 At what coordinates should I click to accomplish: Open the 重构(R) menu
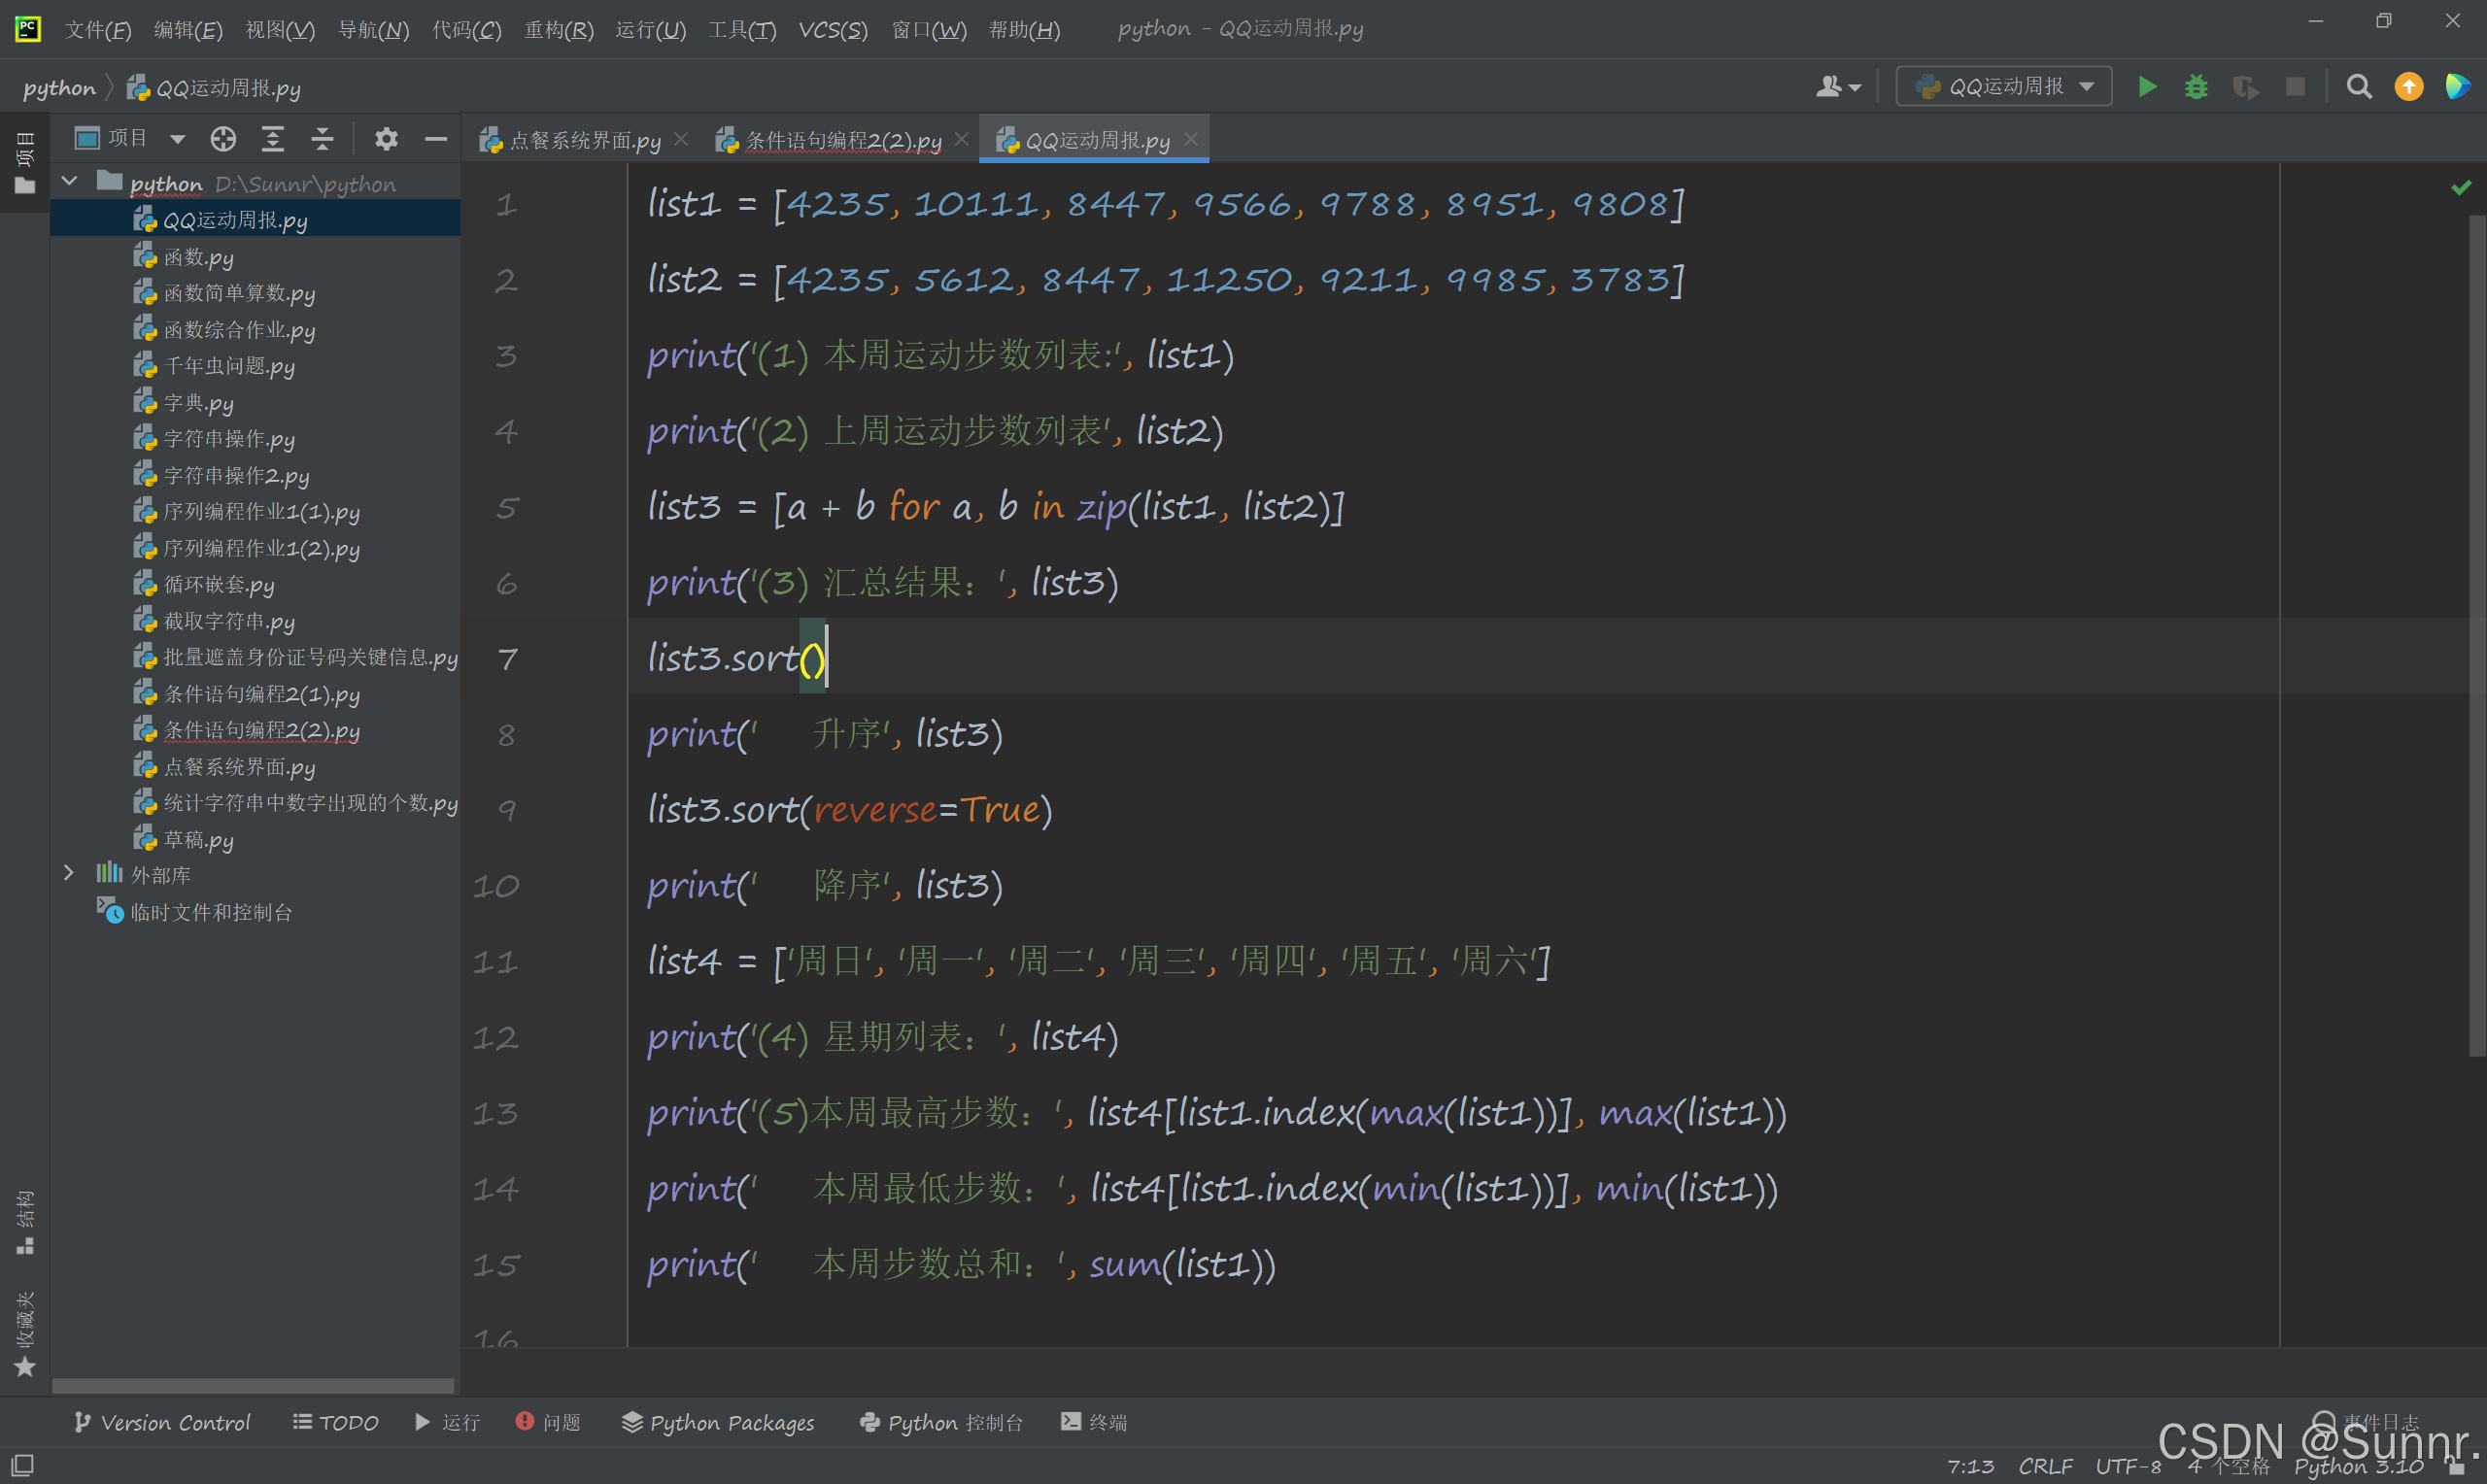(558, 30)
